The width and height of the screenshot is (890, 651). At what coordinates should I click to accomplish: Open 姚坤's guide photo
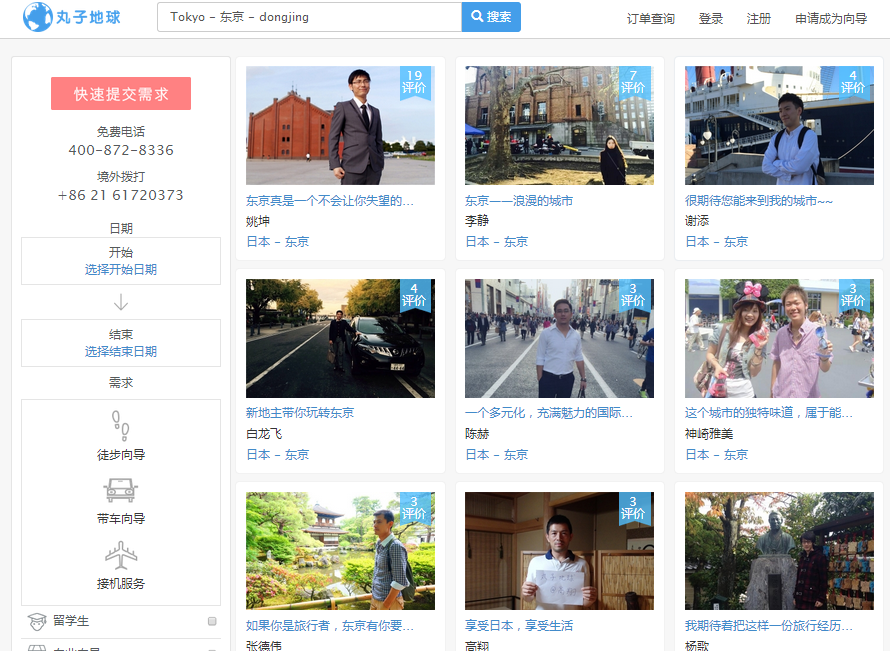[x=340, y=125]
